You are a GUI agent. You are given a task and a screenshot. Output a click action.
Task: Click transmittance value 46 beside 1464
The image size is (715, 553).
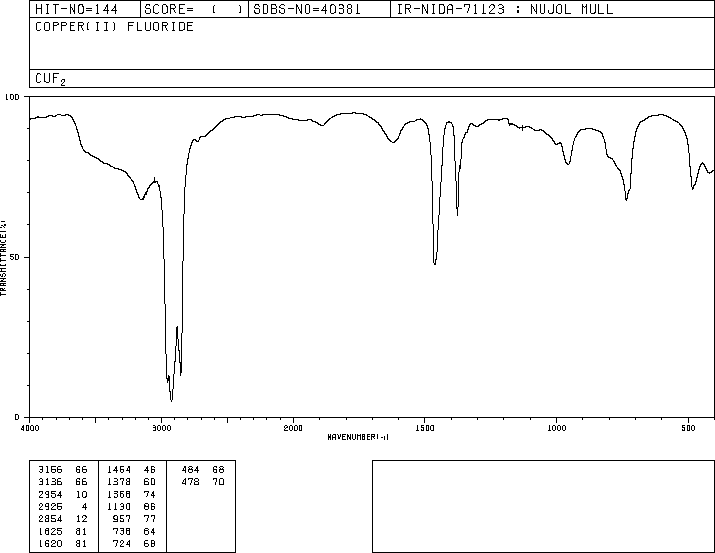click(x=150, y=470)
